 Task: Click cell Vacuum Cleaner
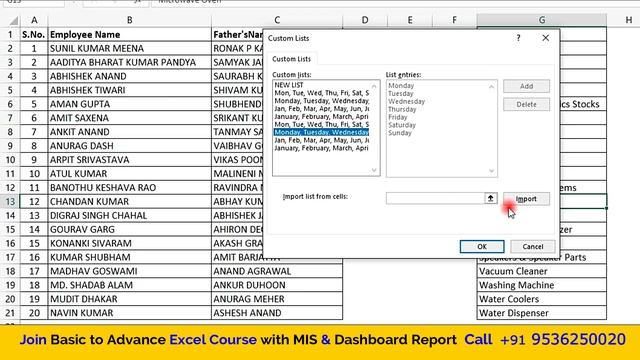[542, 271]
